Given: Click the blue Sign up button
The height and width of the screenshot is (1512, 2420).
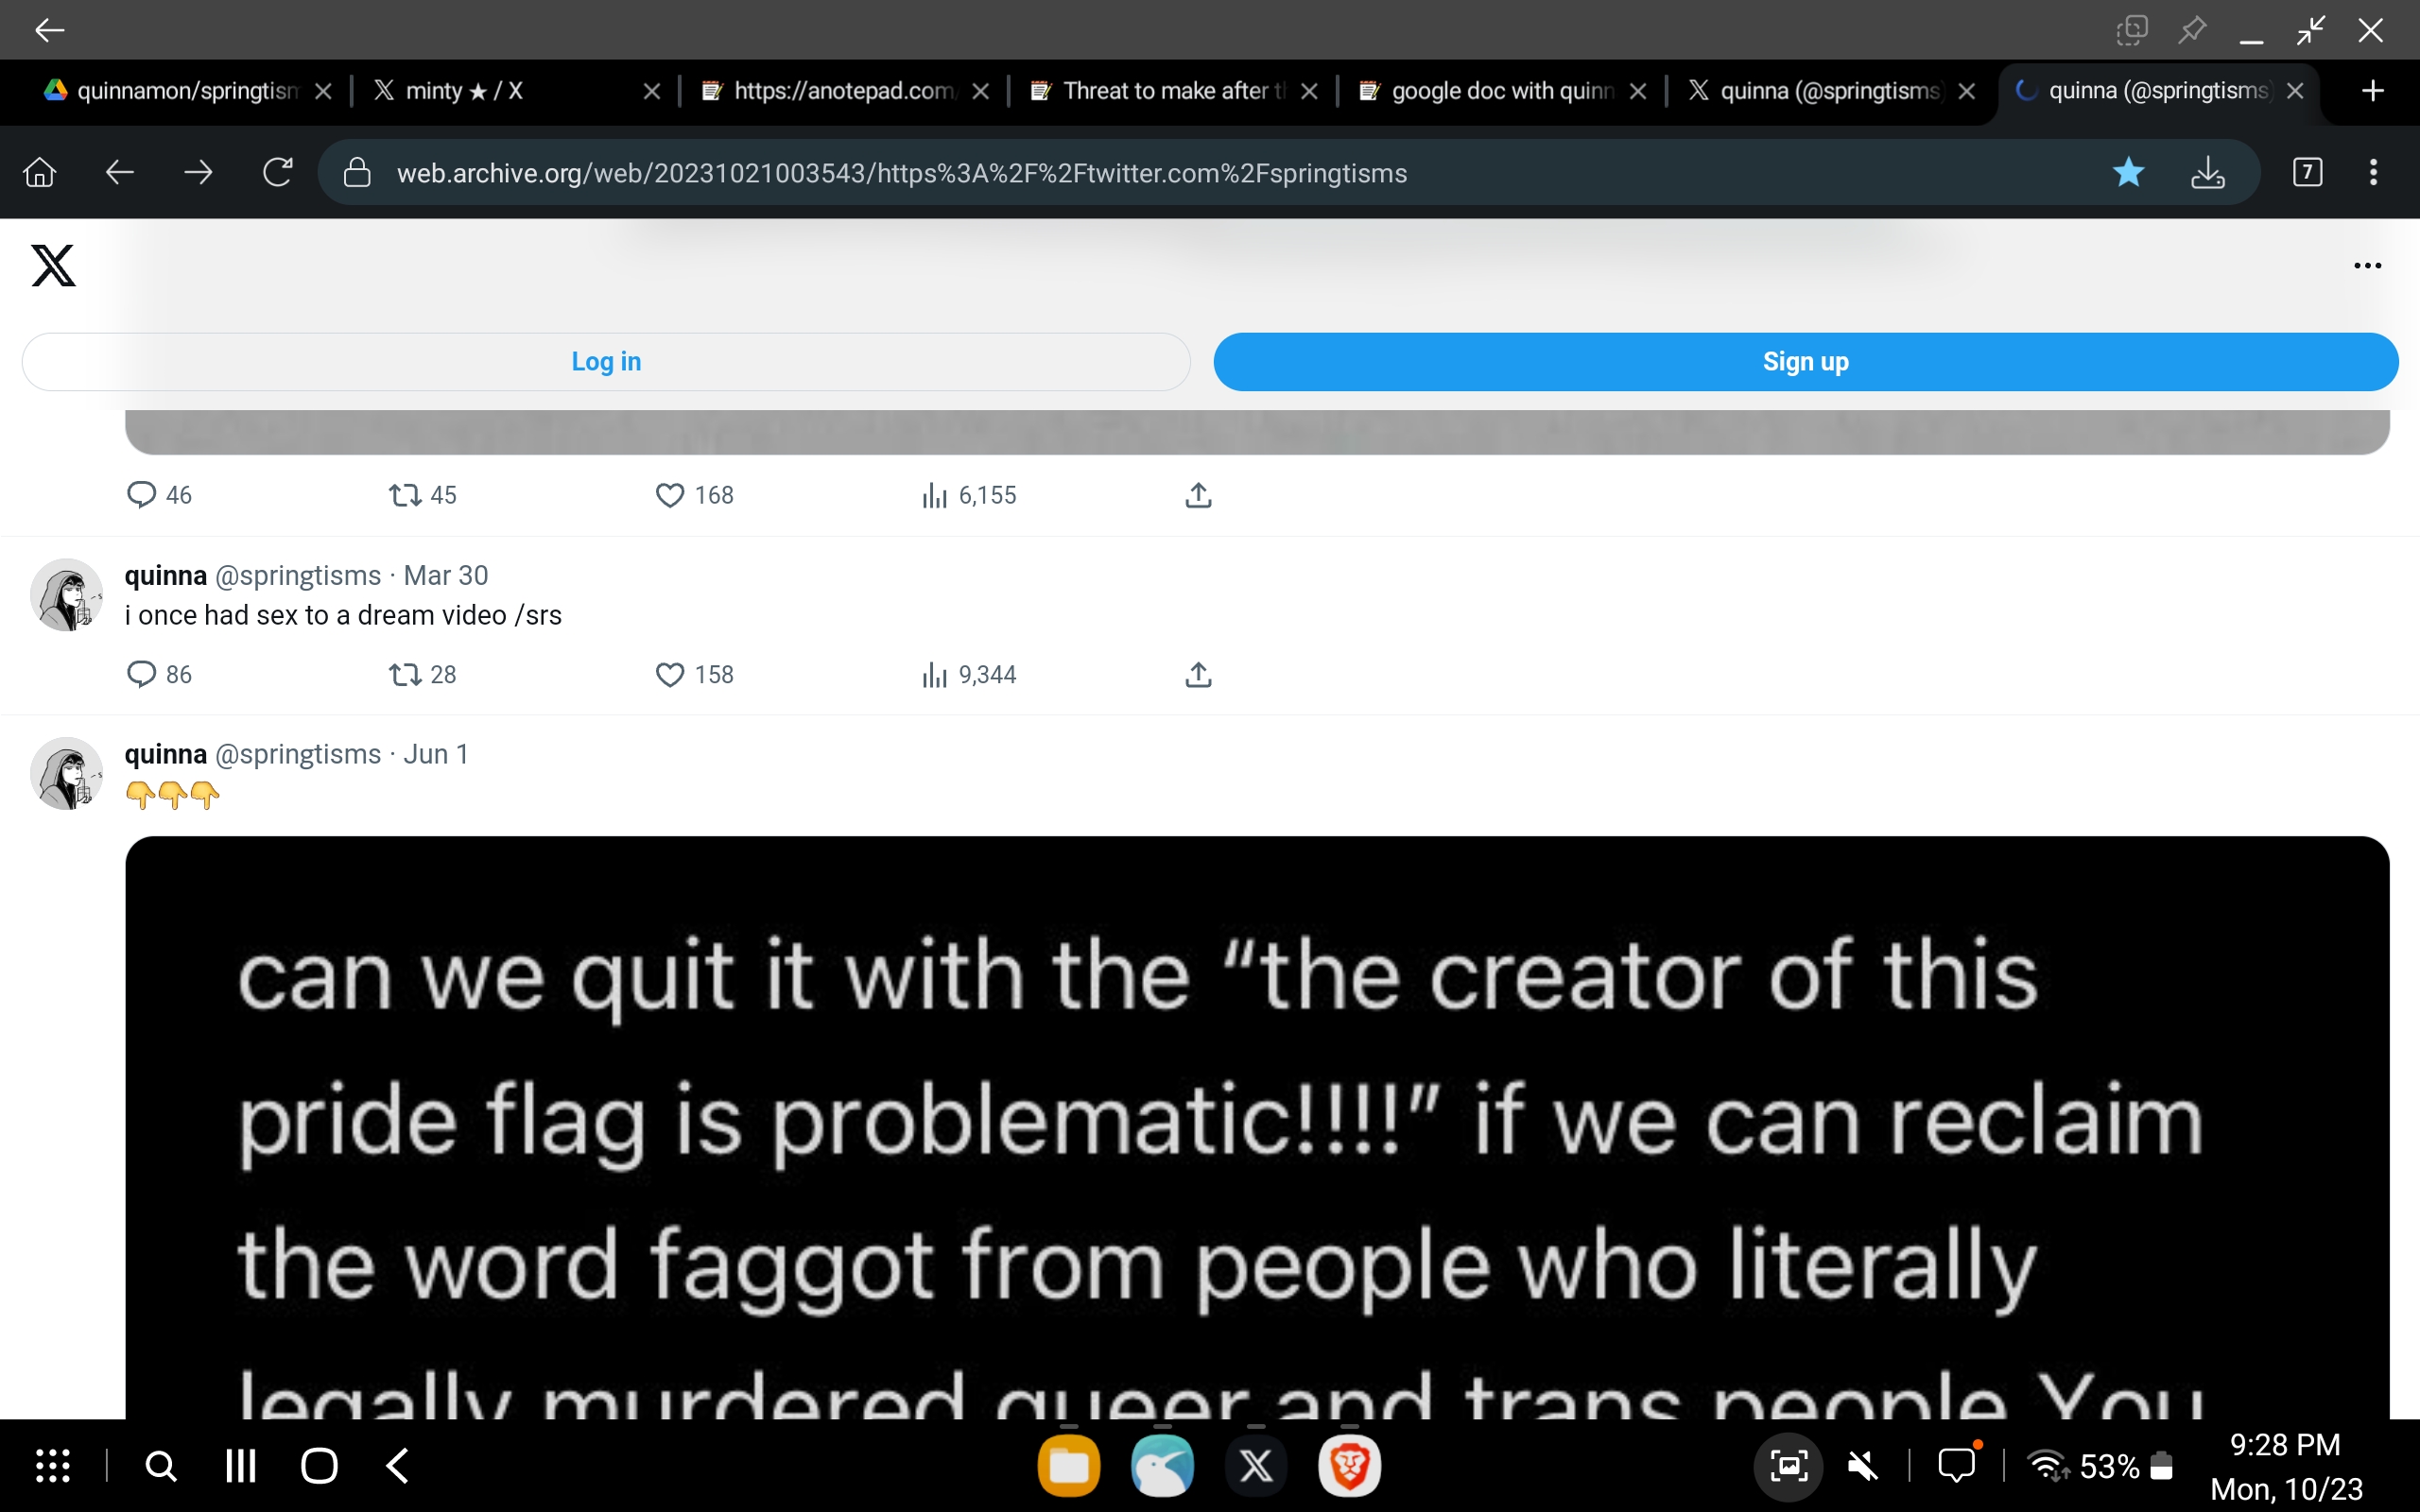Looking at the screenshot, I should 1805,362.
